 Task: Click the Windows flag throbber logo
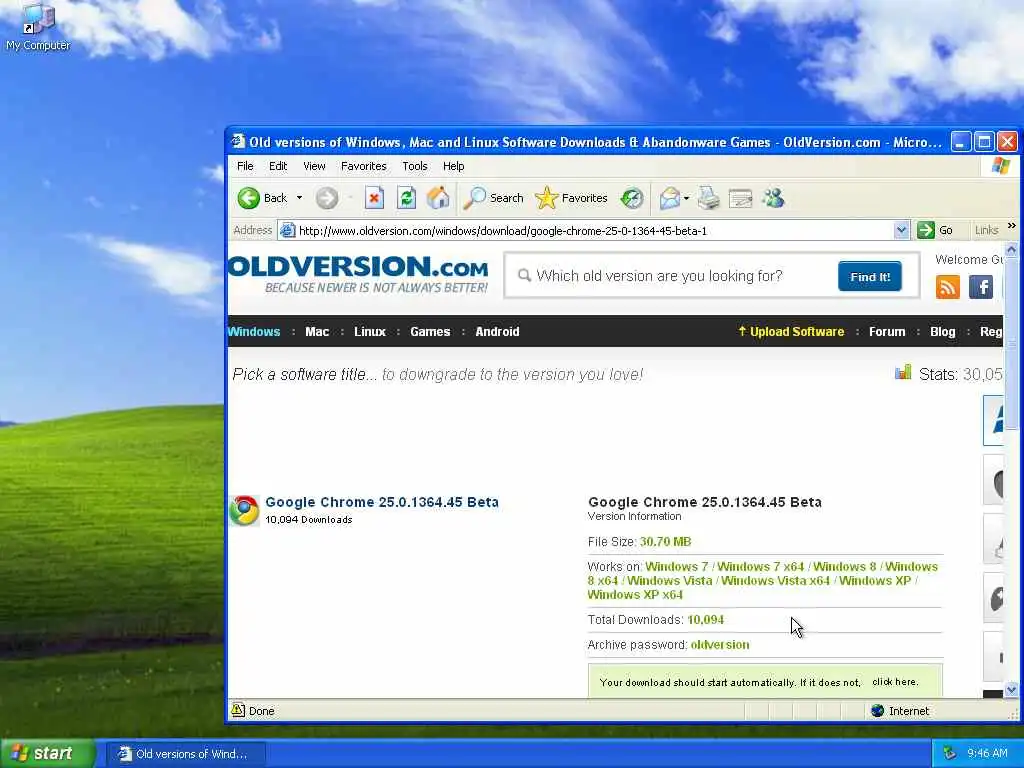(x=1000, y=166)
